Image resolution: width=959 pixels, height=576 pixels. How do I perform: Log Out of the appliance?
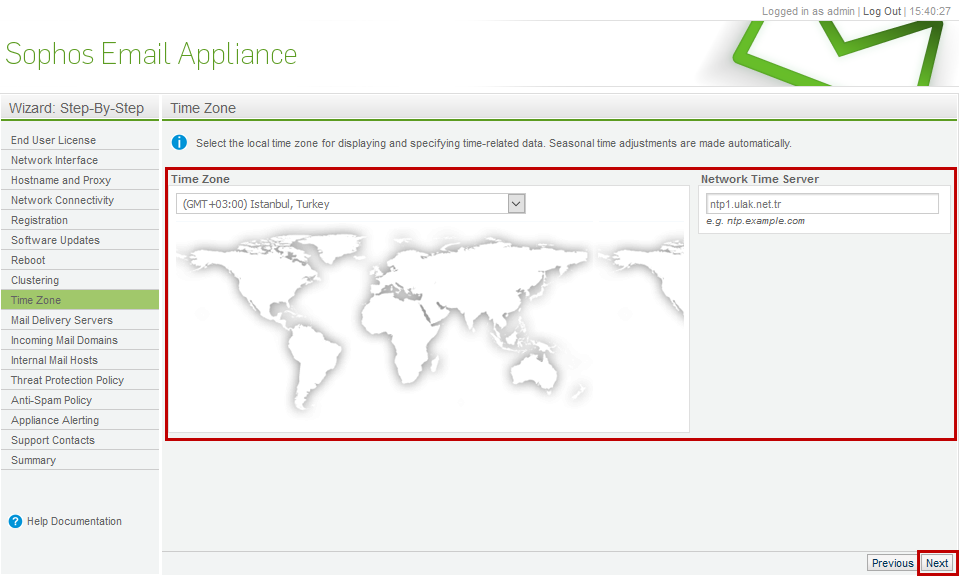[x=882, y=11]
